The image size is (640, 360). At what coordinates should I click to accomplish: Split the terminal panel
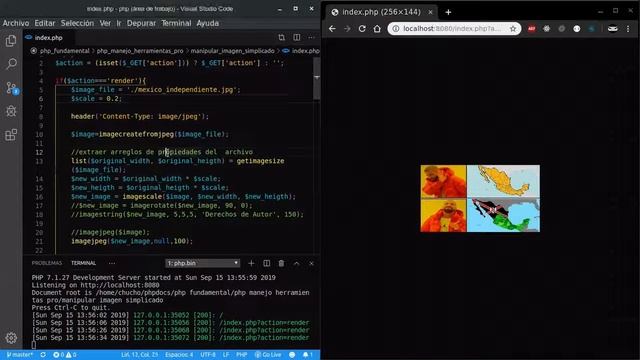267,263
